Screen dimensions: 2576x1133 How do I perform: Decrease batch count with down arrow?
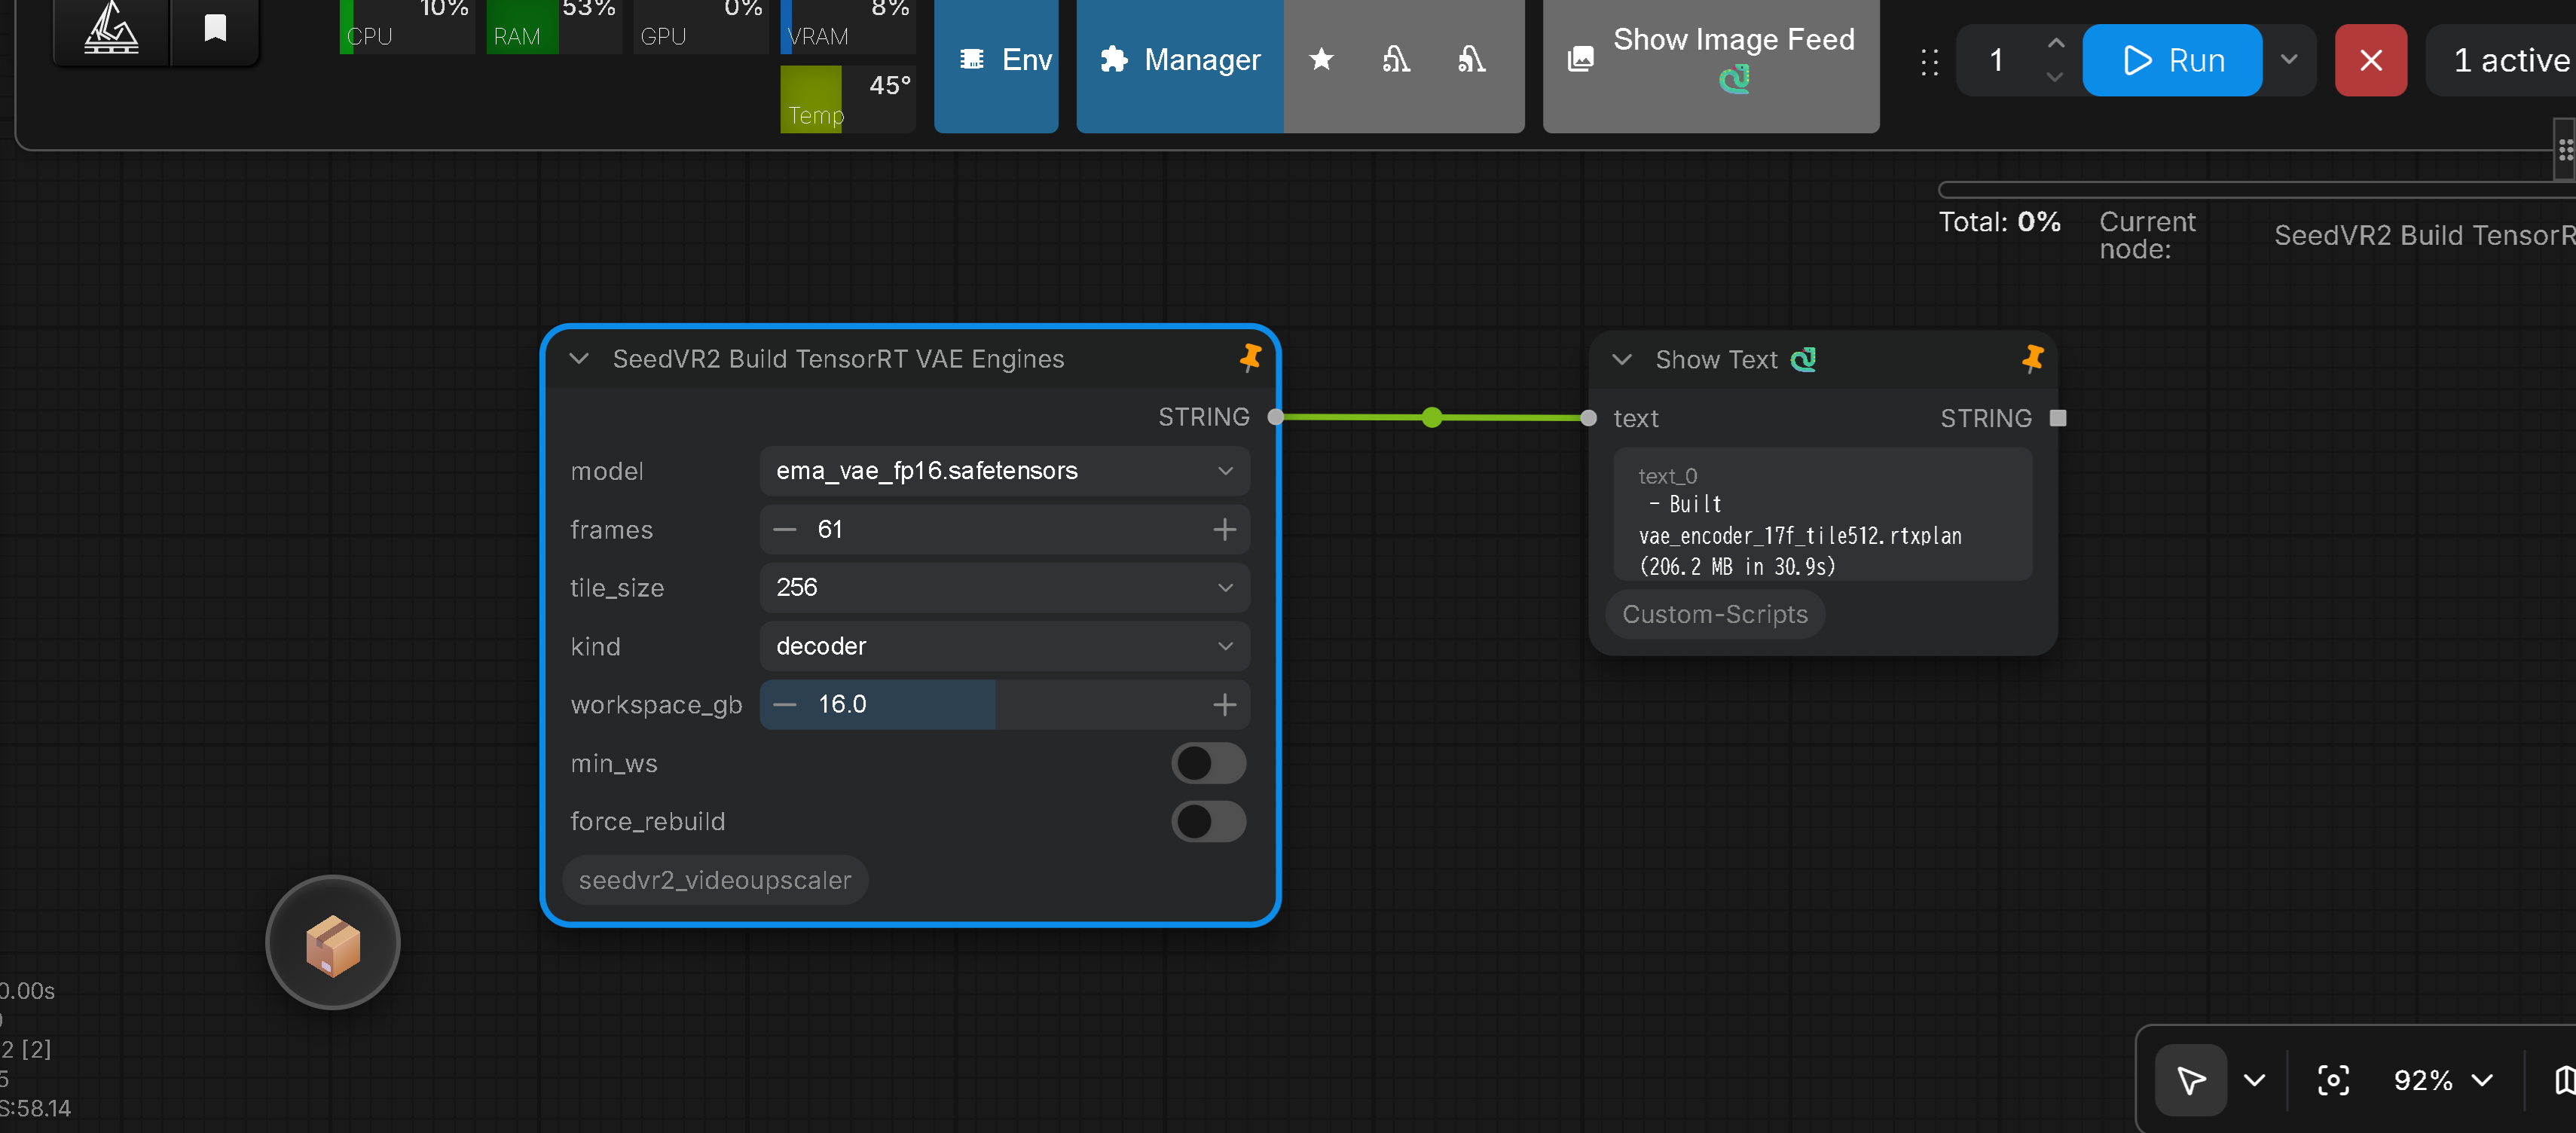2055,77
